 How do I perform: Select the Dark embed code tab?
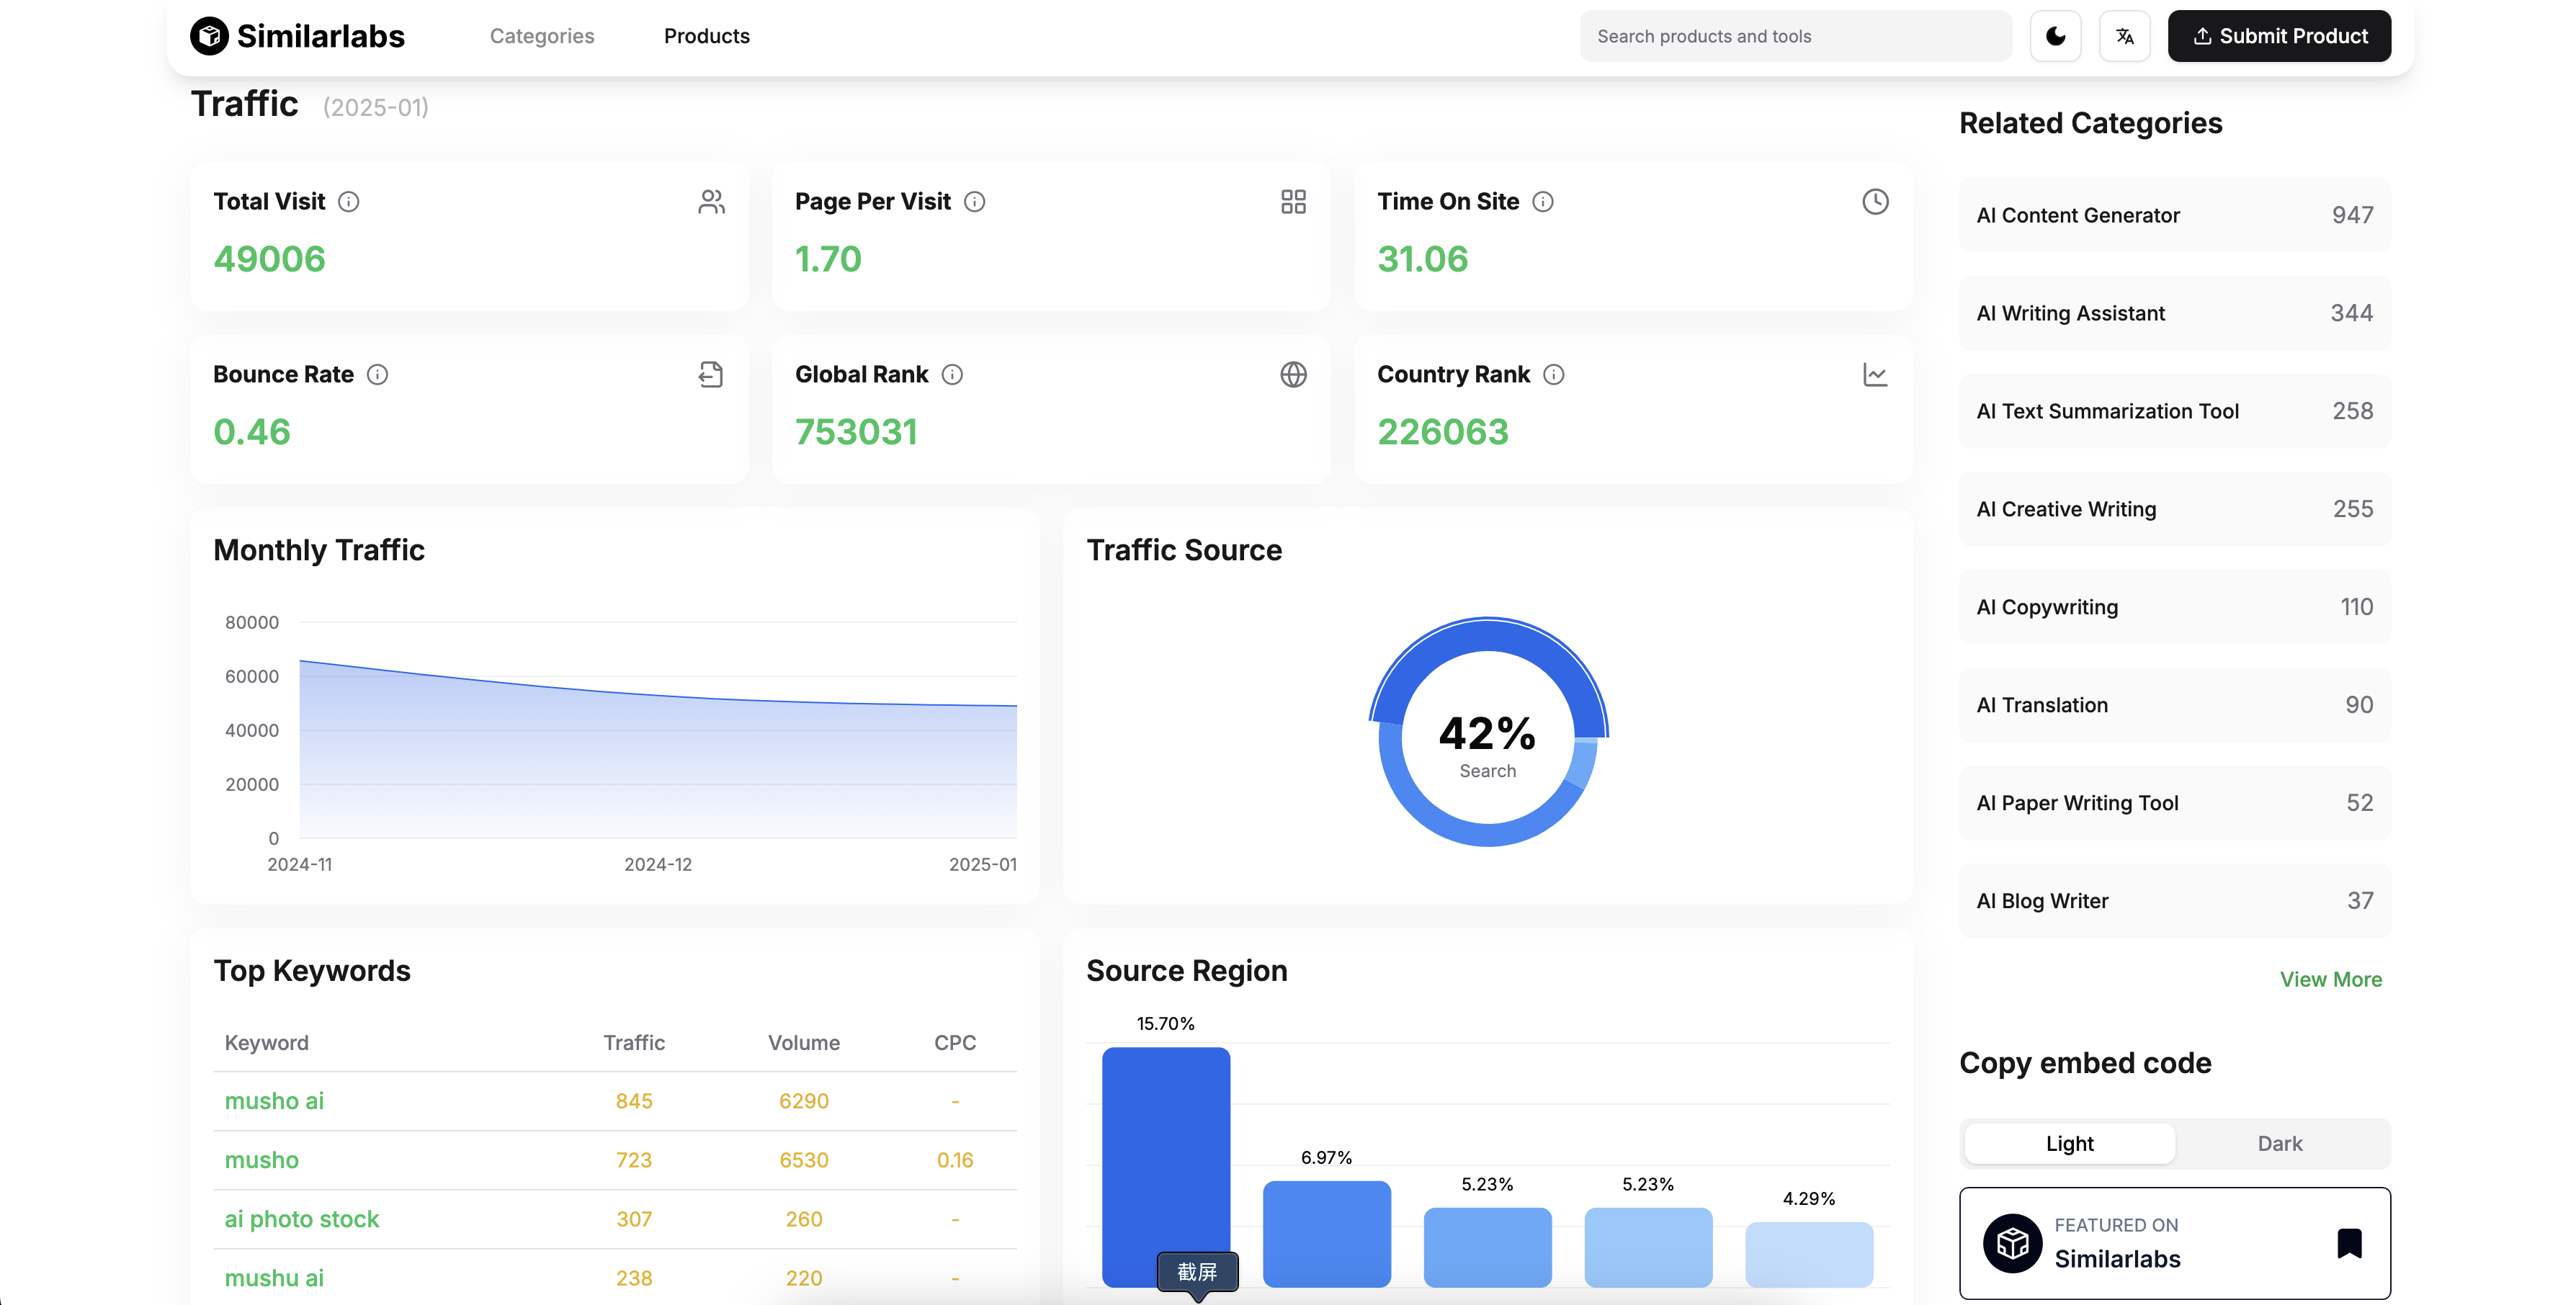[2279, 1144]
